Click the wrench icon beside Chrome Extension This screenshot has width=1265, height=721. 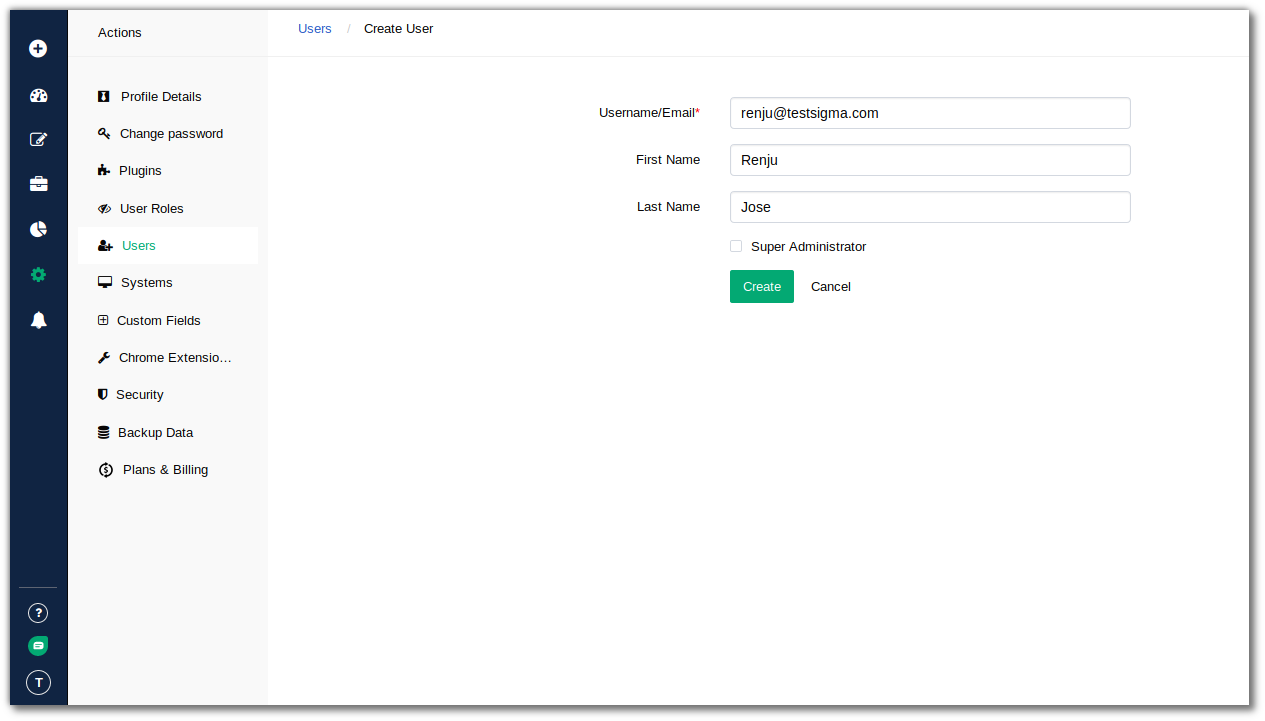point(103,358)
